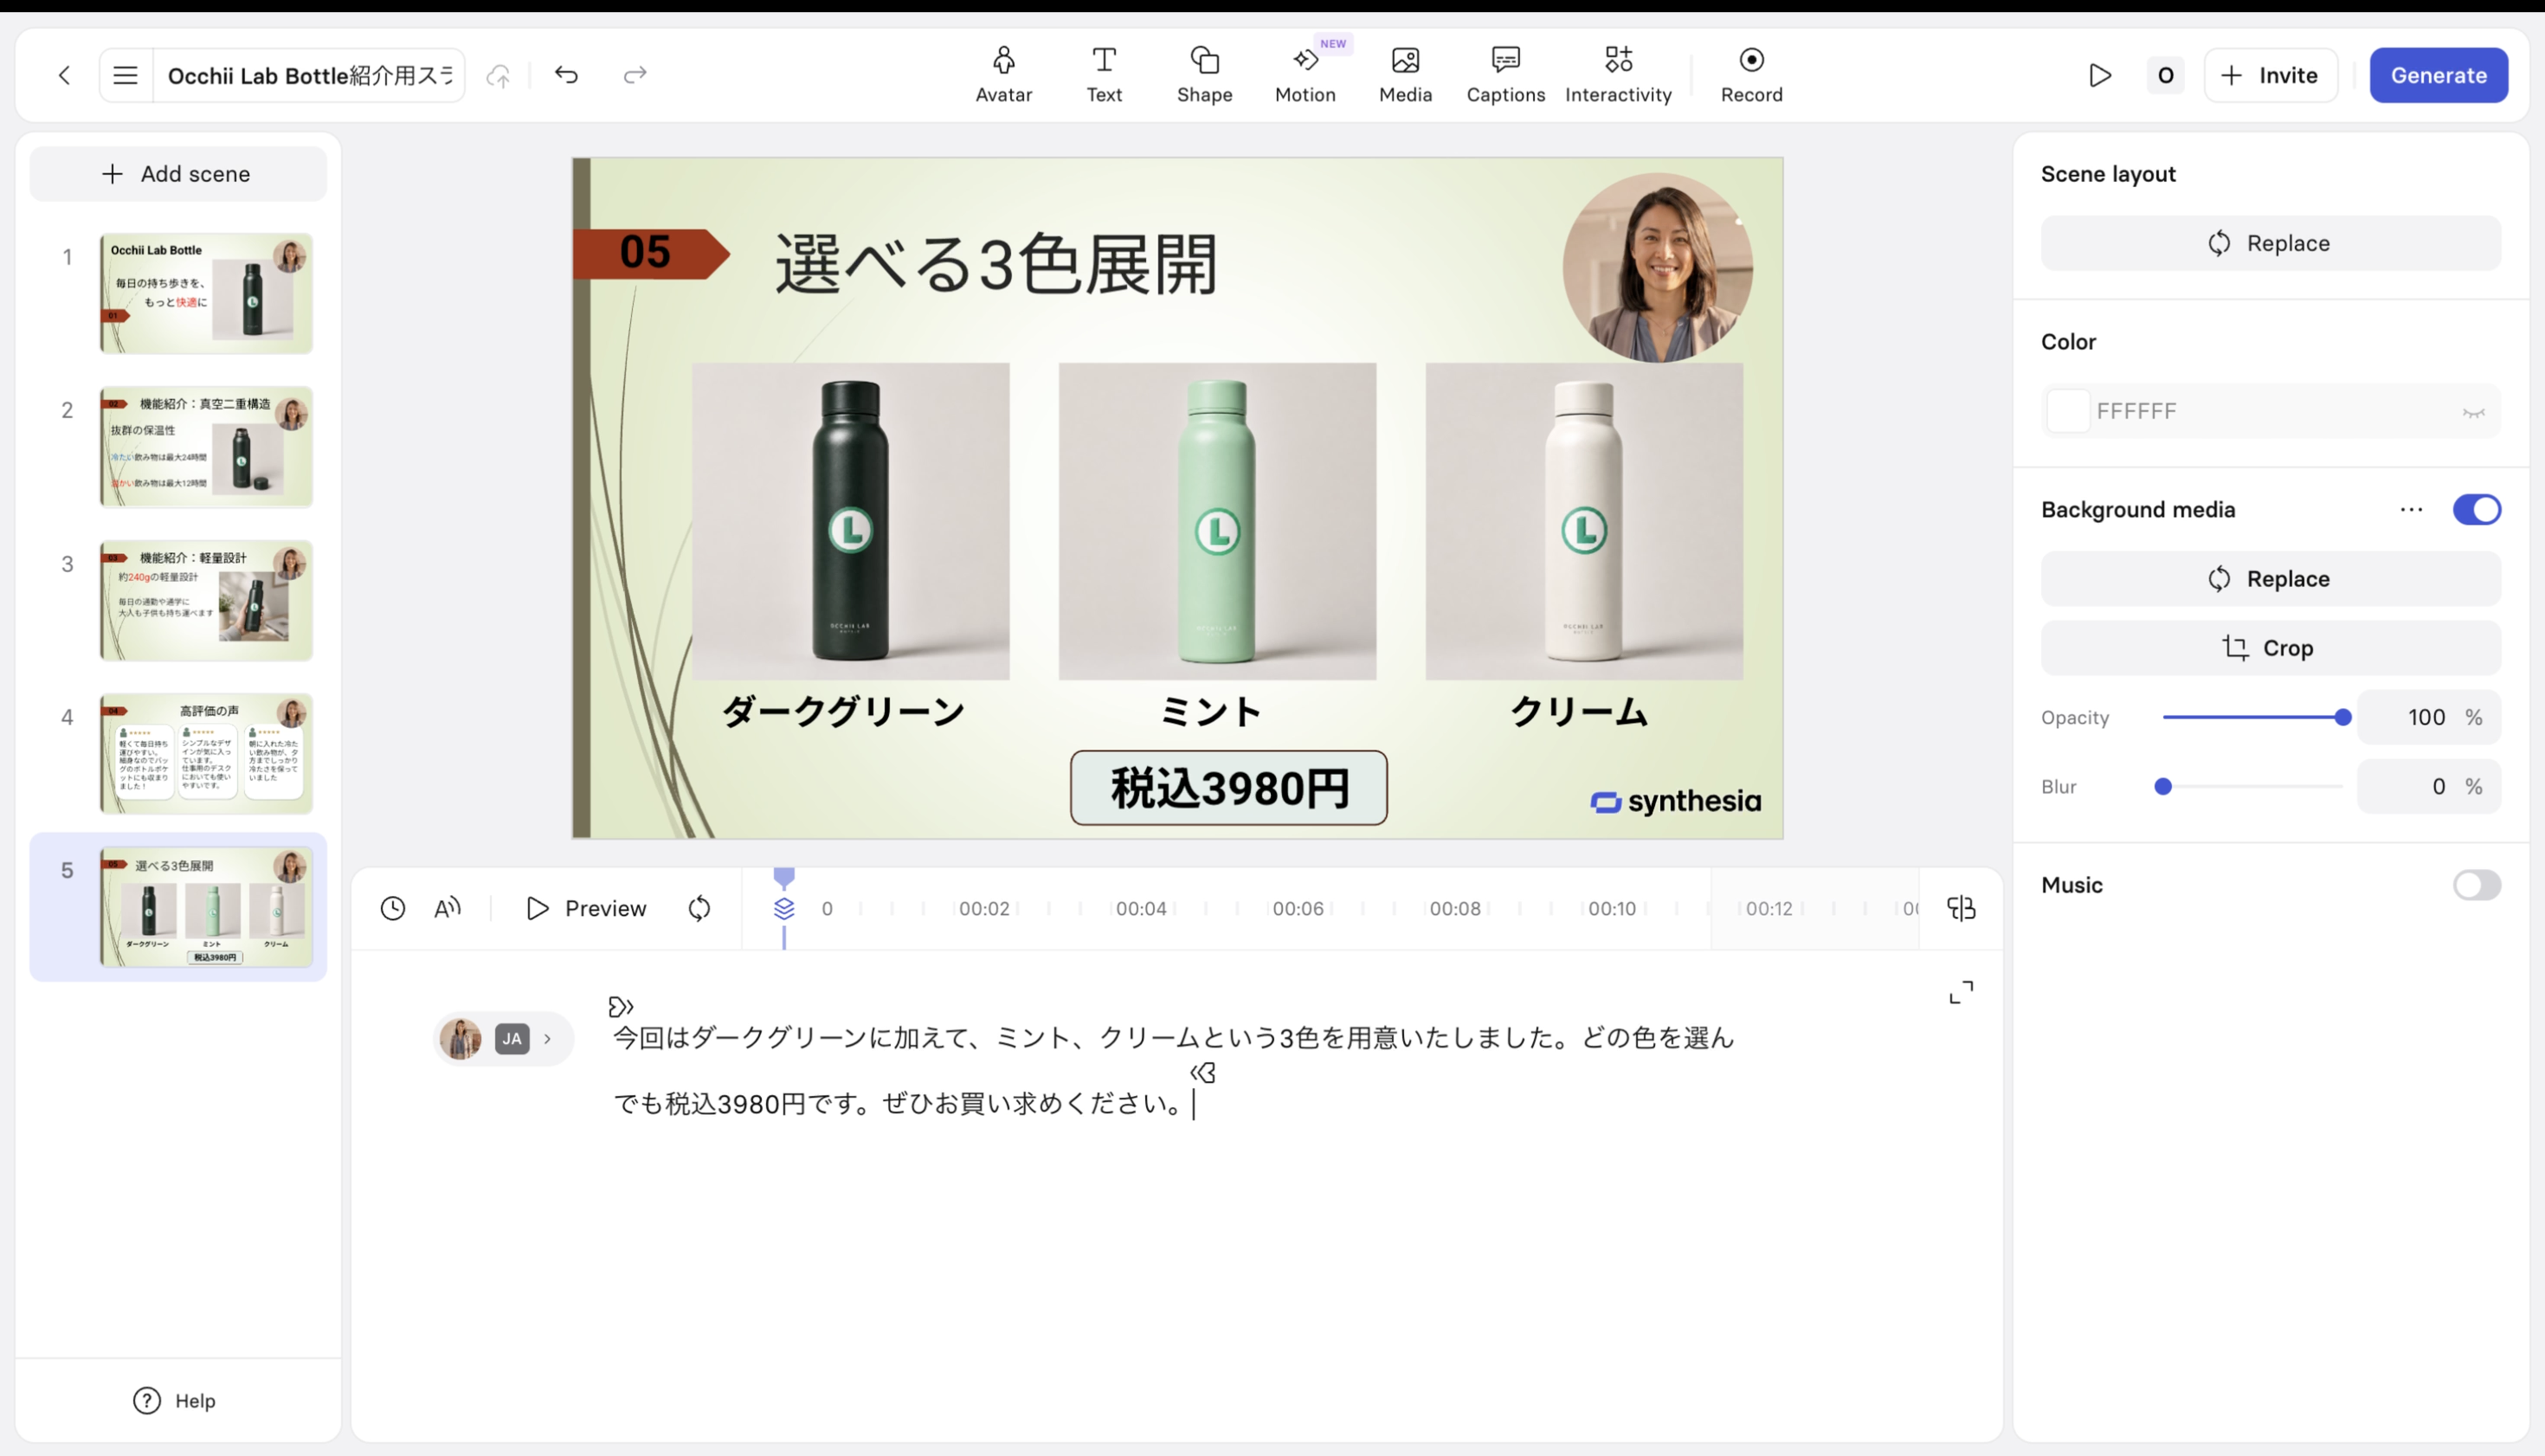Click the split scene icon on the timeline's right edge
This screenshot has height=1456, width=2545.
point(1961,908)
